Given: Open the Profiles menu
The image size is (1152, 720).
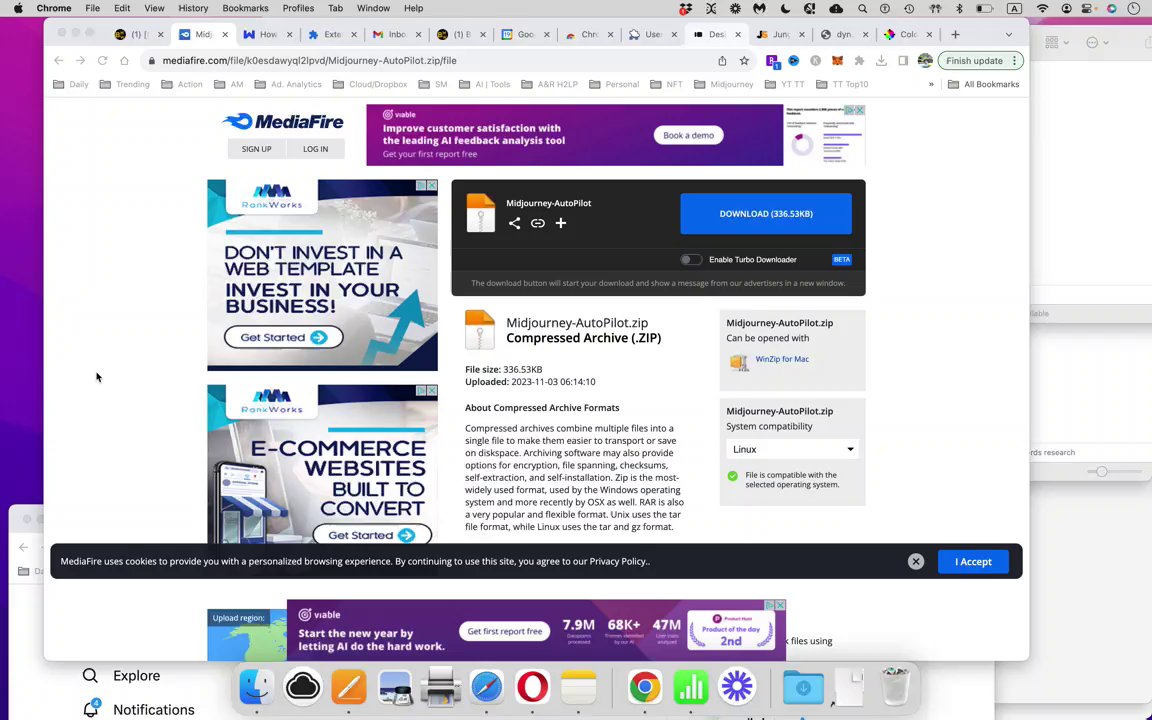Looking at the screenshot, I should tap(298, 8).
